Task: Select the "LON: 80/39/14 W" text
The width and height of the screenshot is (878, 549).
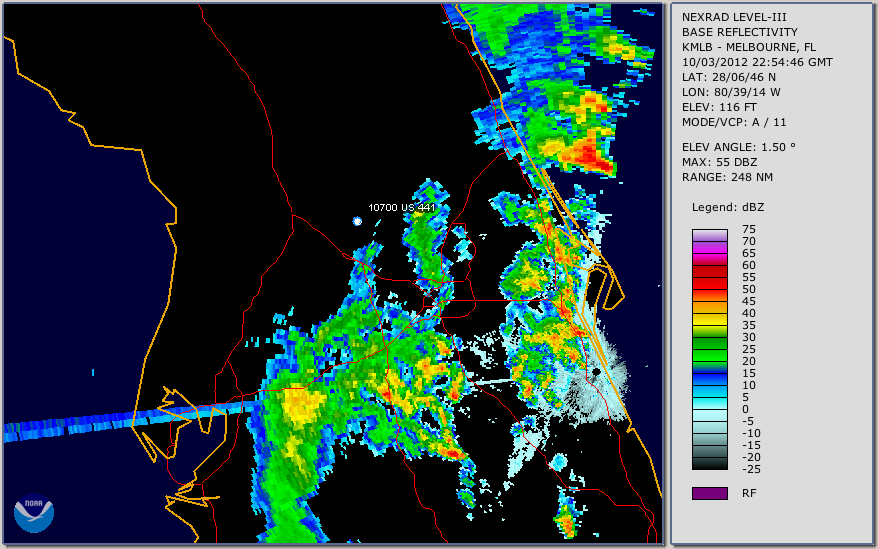Action: 731,92
